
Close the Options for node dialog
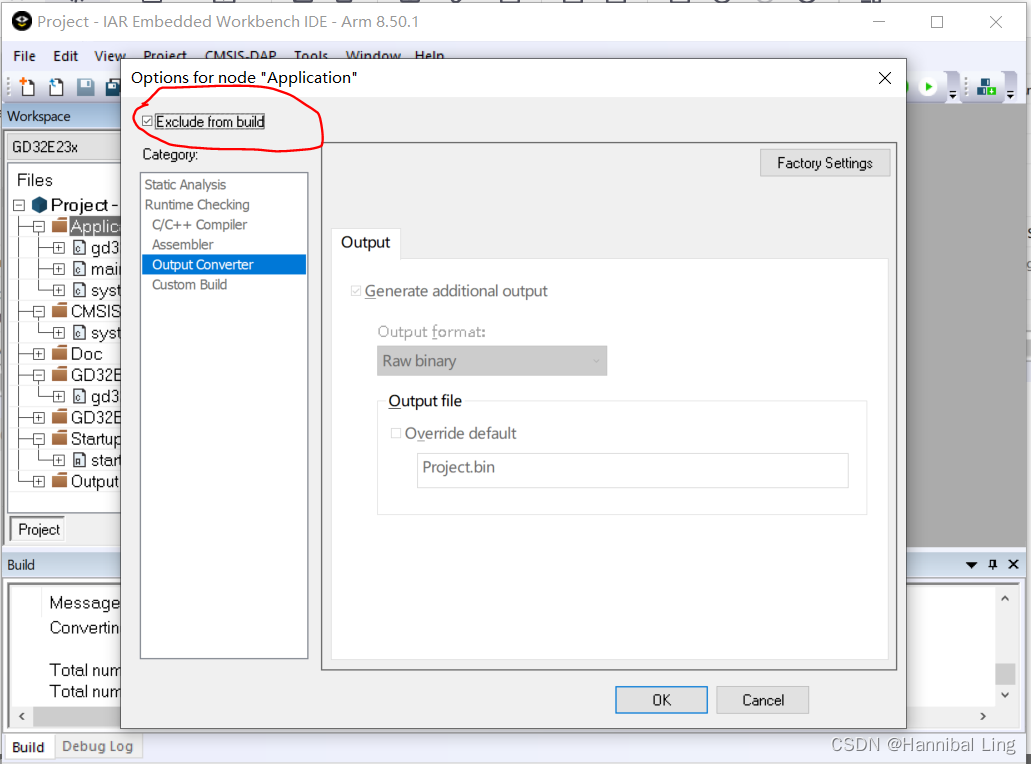pyautogui.click(x=885, y=78)
